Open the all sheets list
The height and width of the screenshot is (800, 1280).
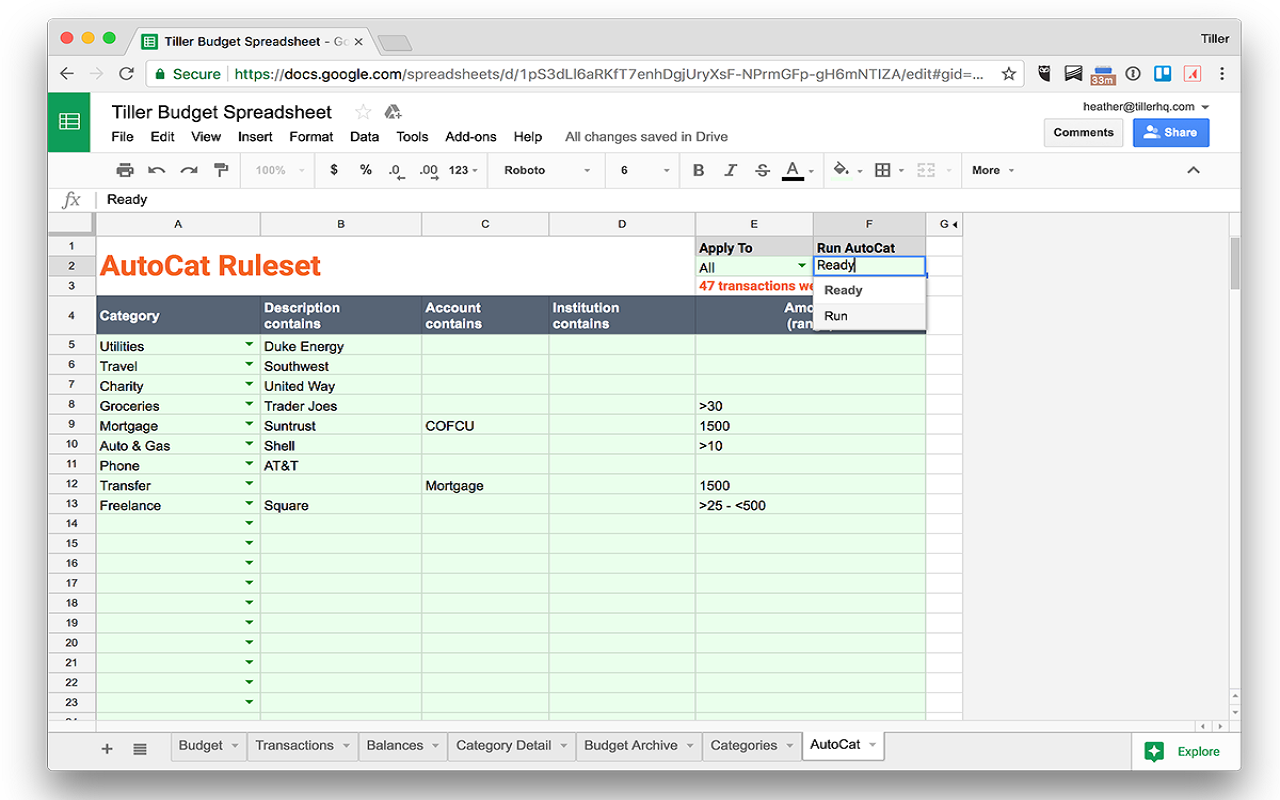pos(140,748)
